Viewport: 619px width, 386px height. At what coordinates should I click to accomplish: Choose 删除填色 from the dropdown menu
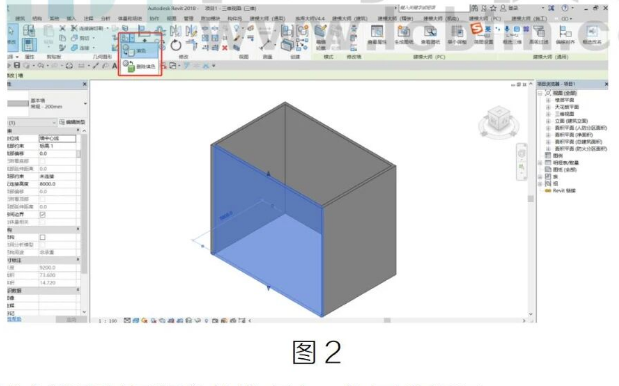tap(139, 66)
